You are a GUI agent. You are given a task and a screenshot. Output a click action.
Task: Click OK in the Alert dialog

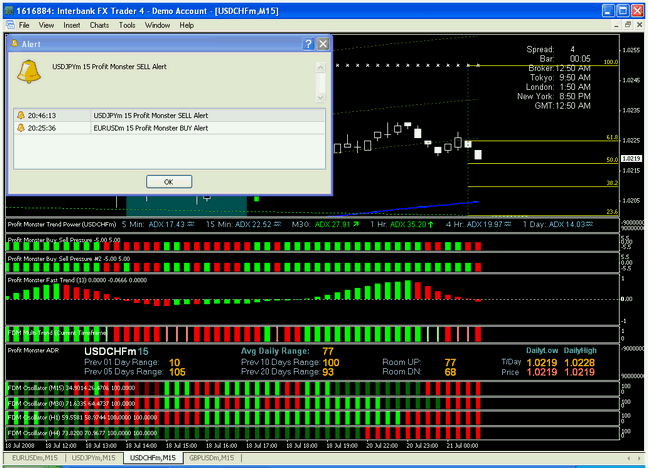pos(169,181)
